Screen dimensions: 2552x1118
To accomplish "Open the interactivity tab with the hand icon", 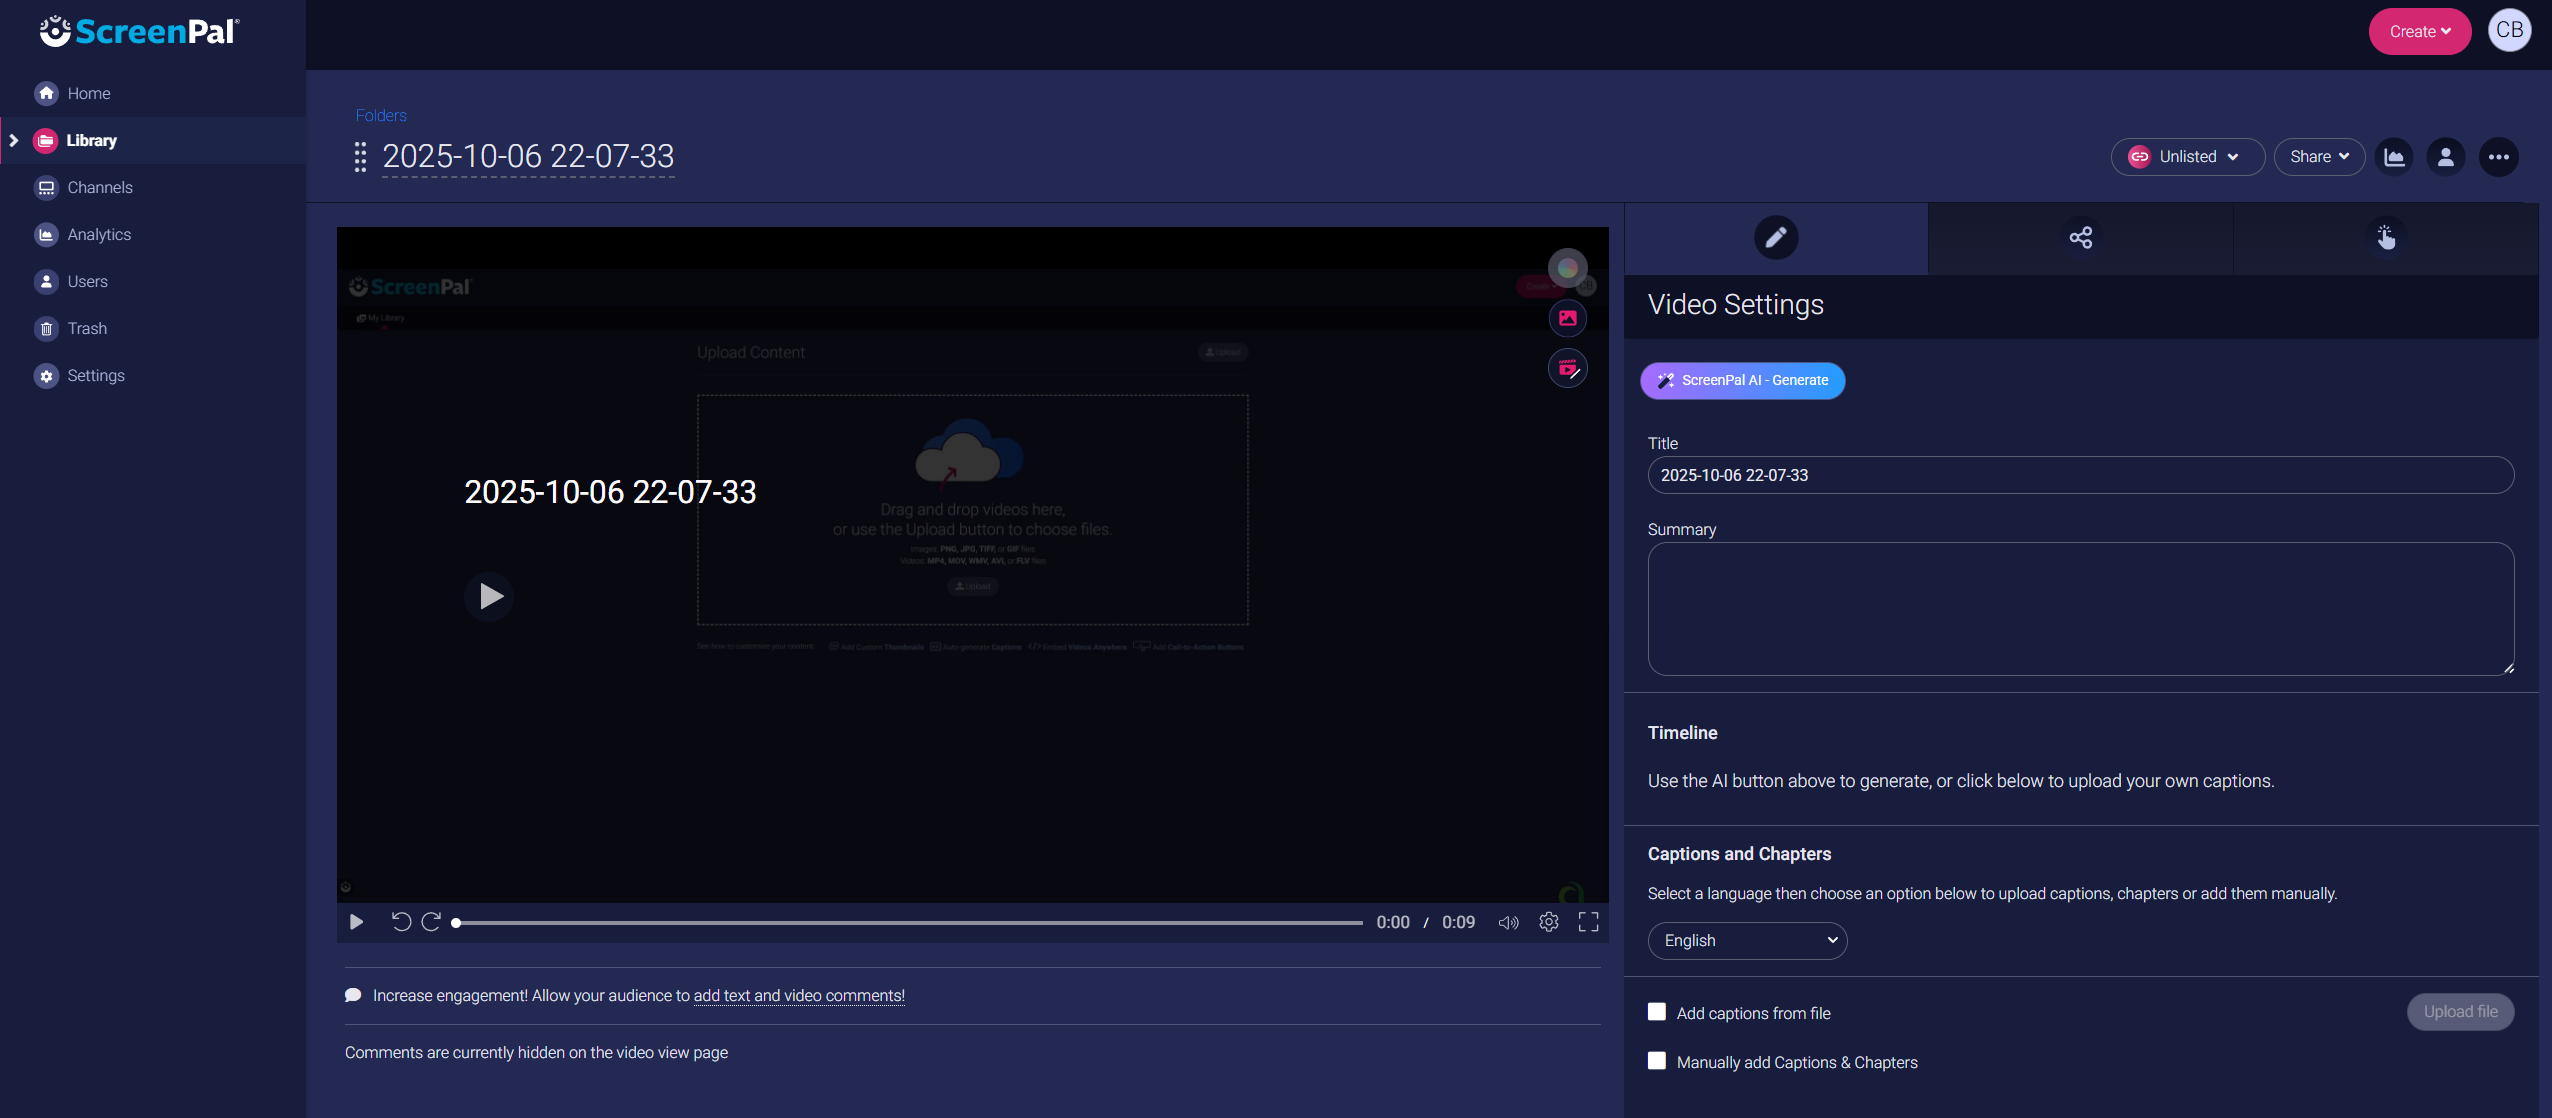I will pyautogui.click(x=2385, y=238).
